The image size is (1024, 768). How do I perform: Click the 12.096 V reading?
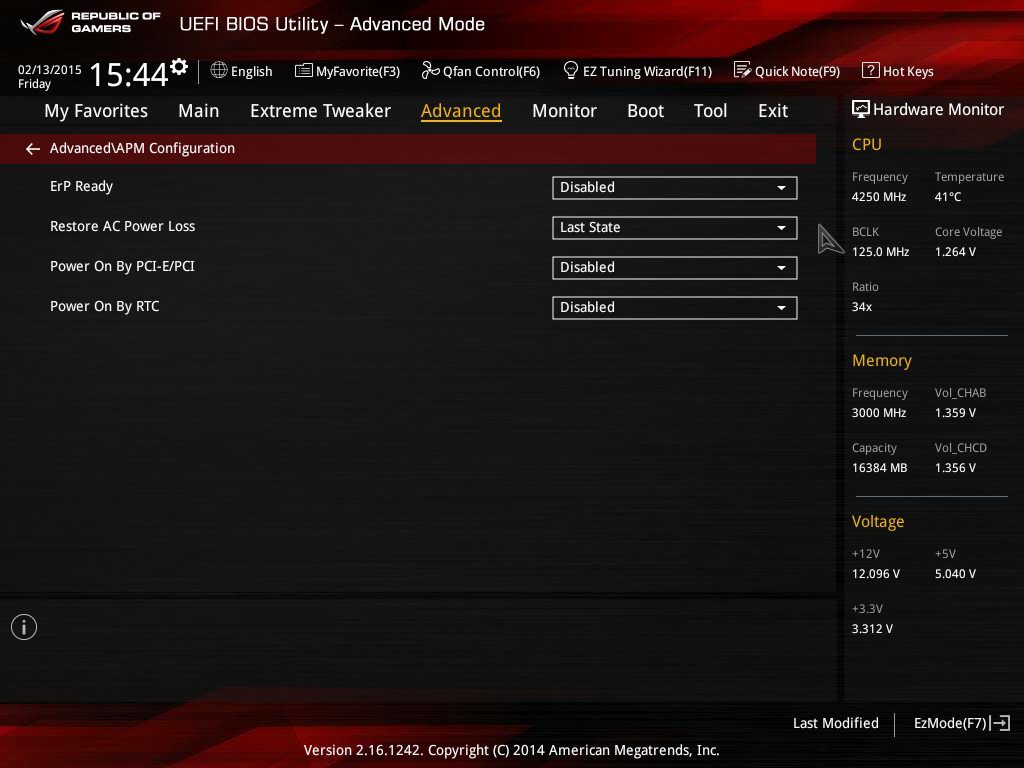[x=875, y=573]
